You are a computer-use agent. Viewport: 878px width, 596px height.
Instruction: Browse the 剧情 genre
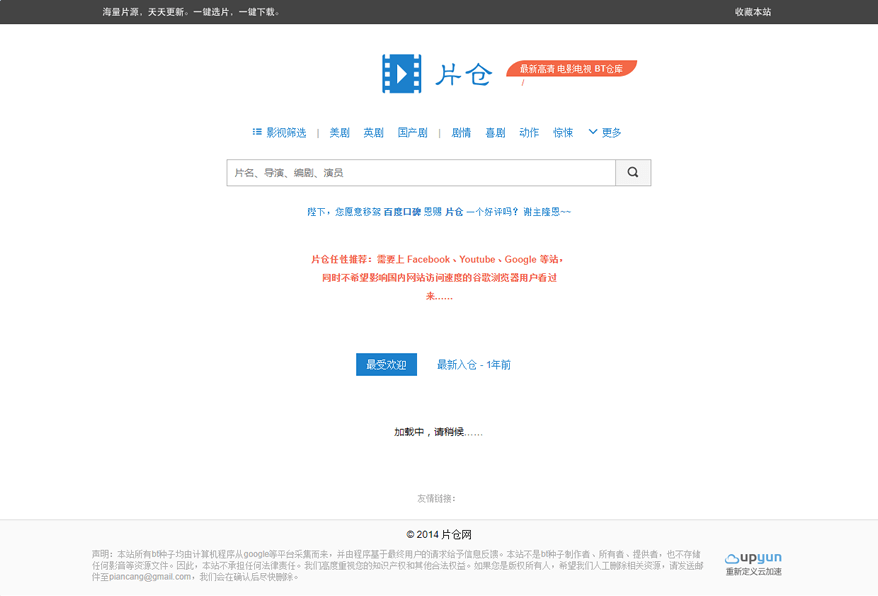[461, 133]
